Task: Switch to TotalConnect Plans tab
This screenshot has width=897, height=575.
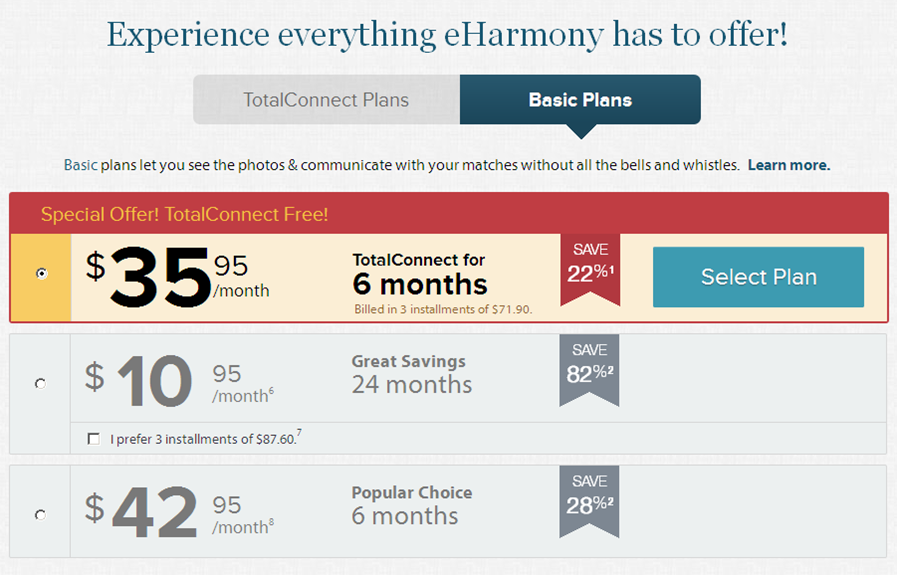Action: click(x=326, y=100)
